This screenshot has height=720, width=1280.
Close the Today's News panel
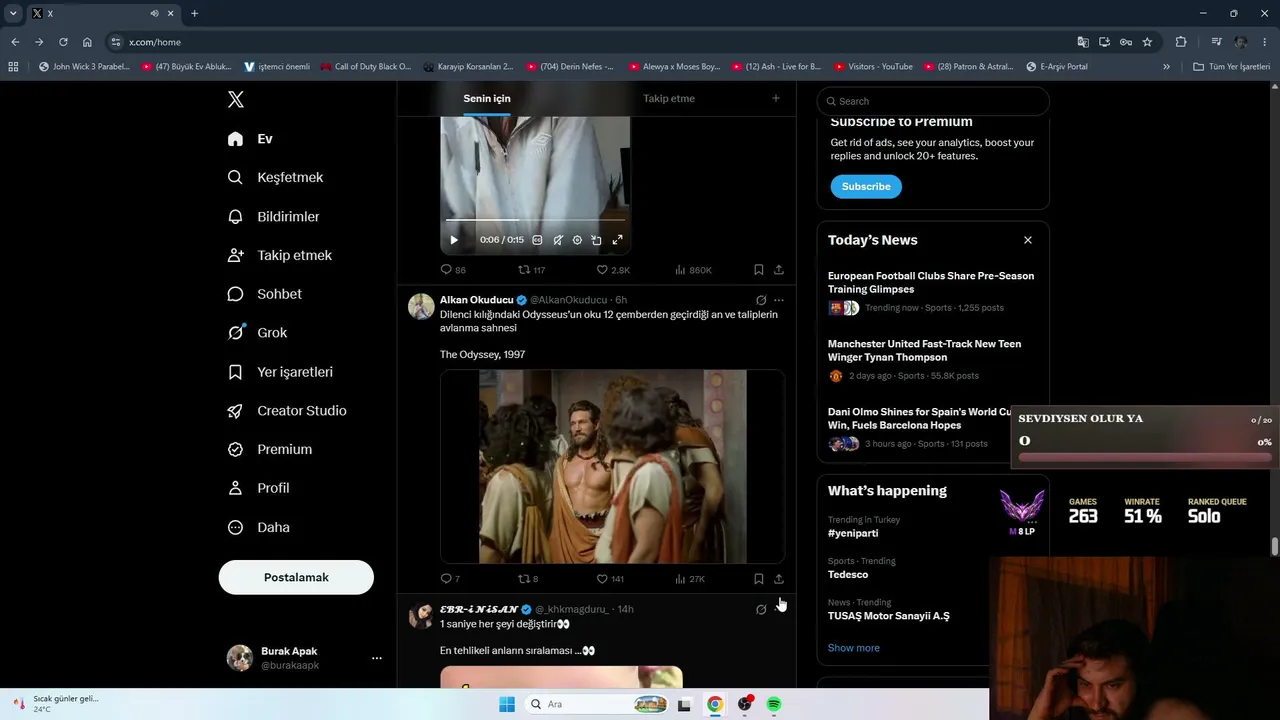coord(1028,240)
